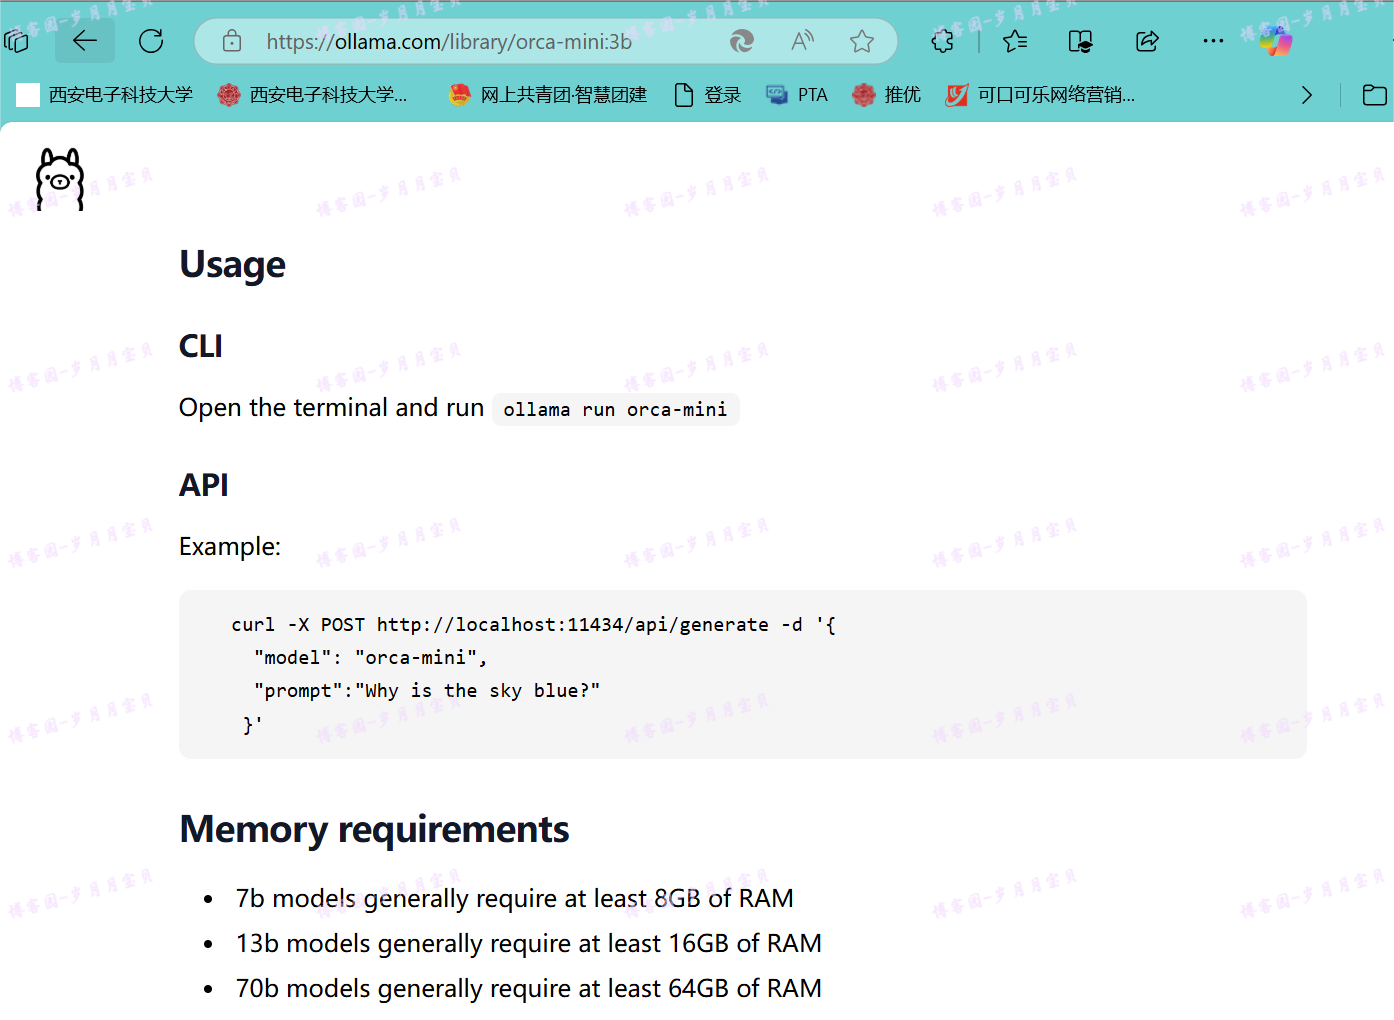1394x1020 pixels.
Task: Refresh the Ollama page
Action: (151, 41)
